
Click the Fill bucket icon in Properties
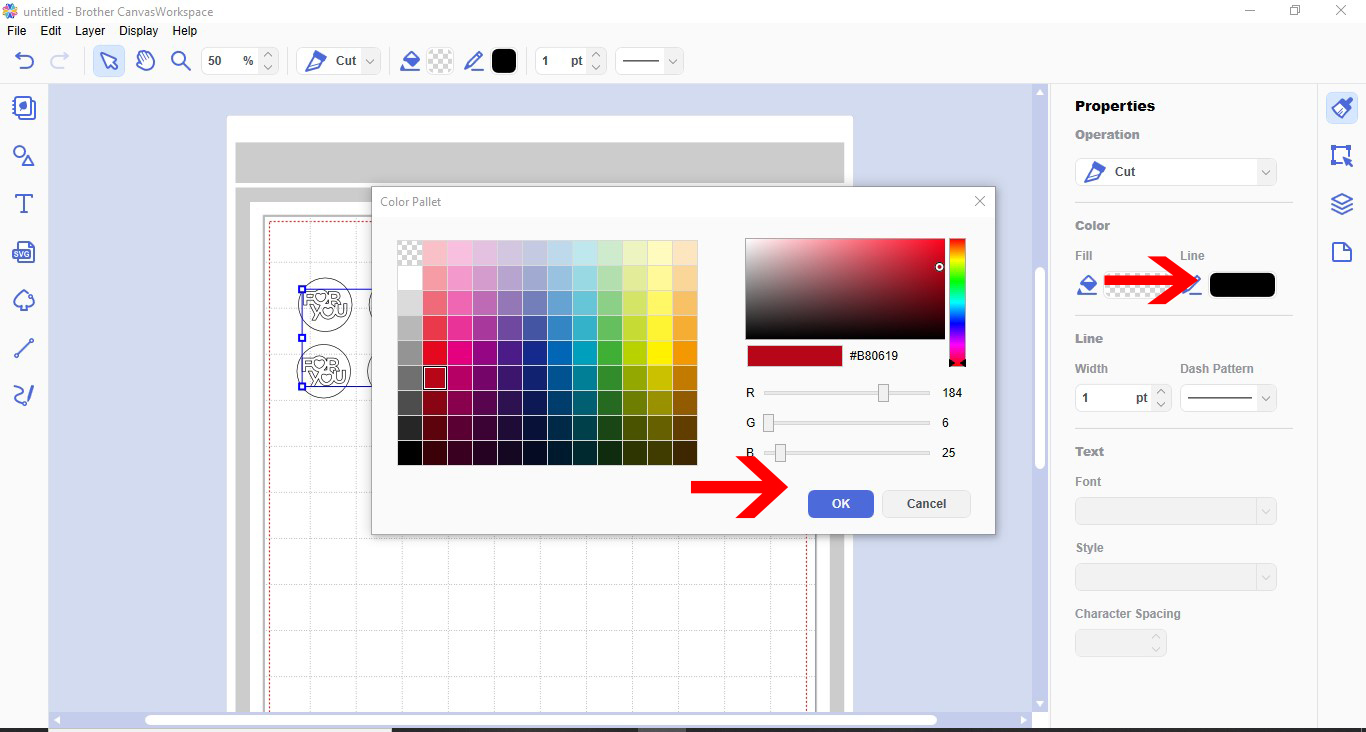pos(1087,285)
